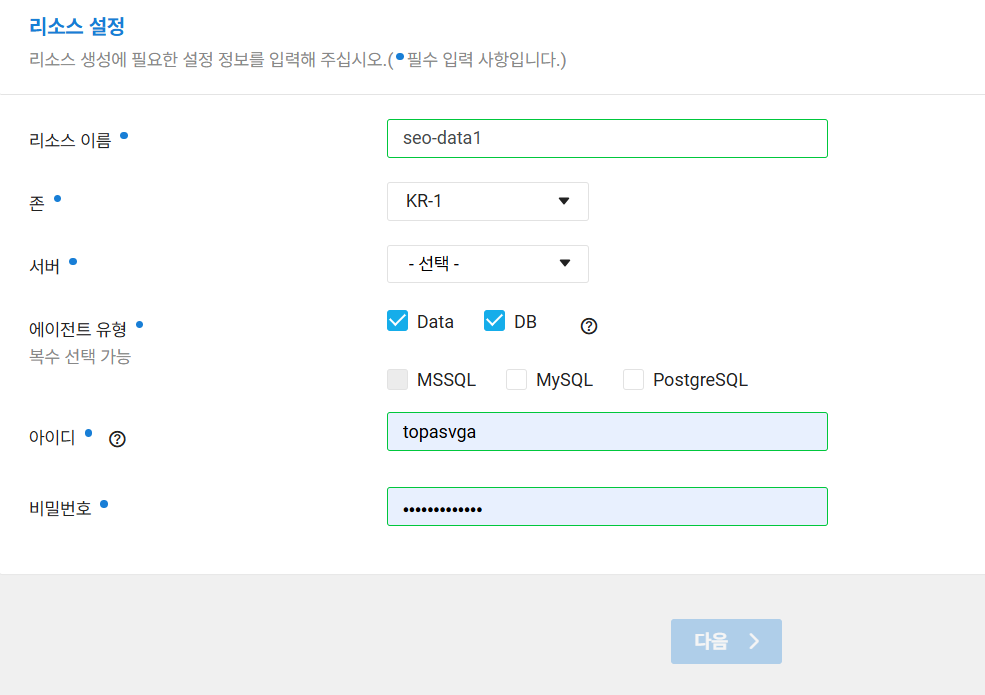This screenshot has width=985, height=695.
Task: Click the 에이전트 유형 label
Action: click(x=78, y=329)
